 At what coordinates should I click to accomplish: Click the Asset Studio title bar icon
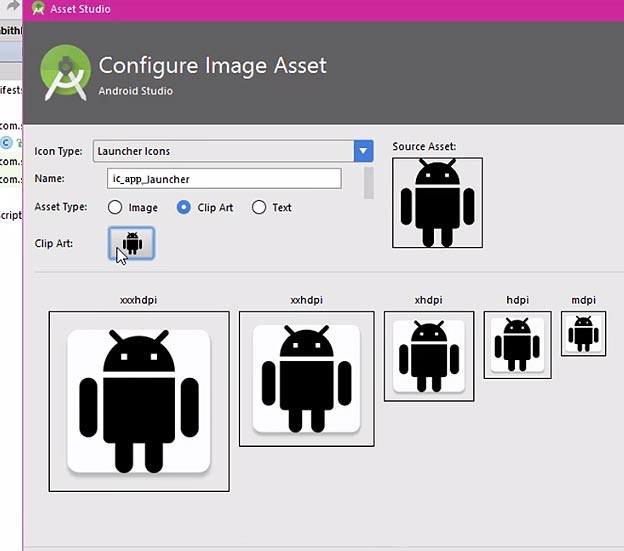tap(38, 8)
